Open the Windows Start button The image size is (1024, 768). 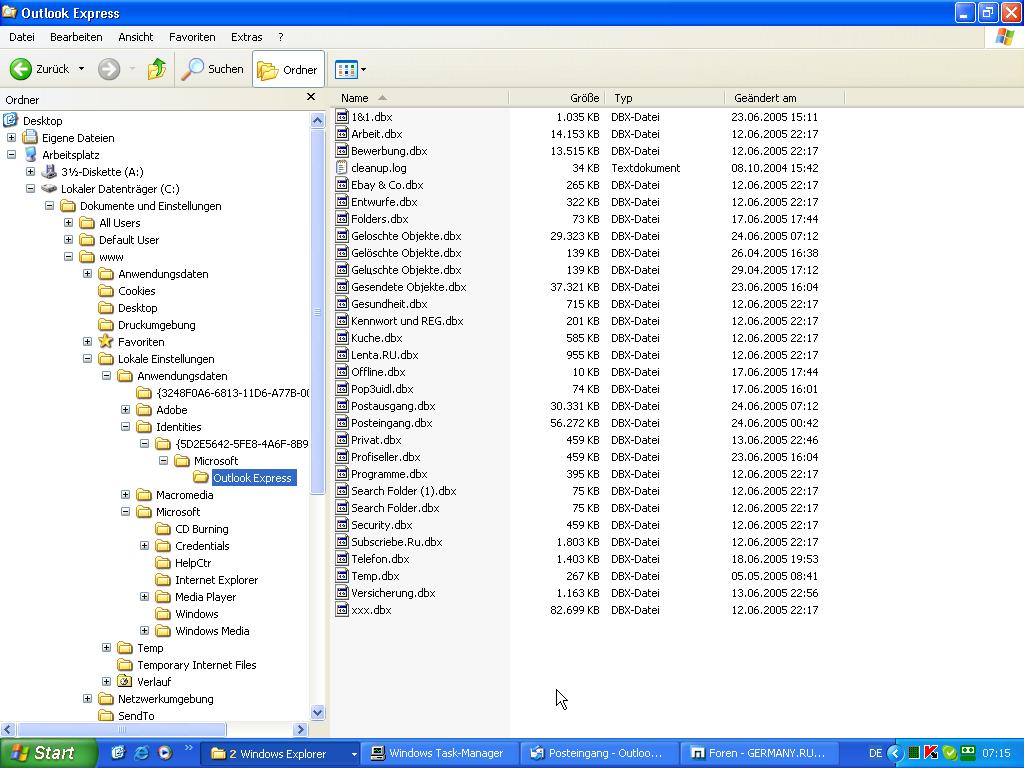(47, 753)
